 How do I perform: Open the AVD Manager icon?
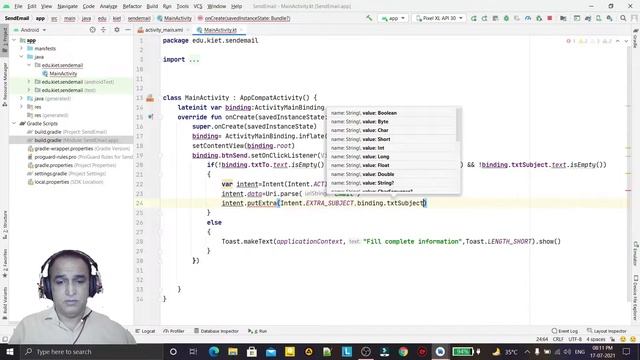tap(599, 18)
